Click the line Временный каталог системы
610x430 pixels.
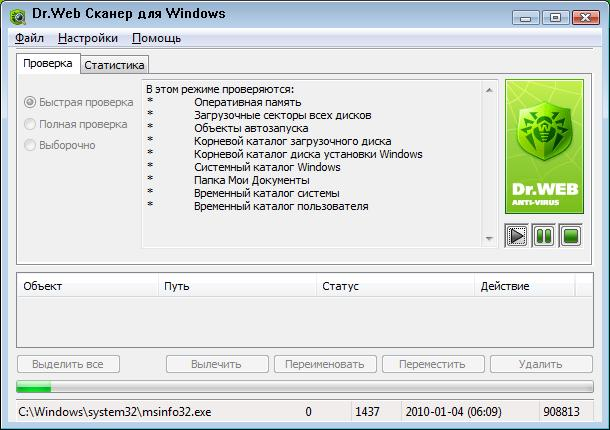click(267, 193)
